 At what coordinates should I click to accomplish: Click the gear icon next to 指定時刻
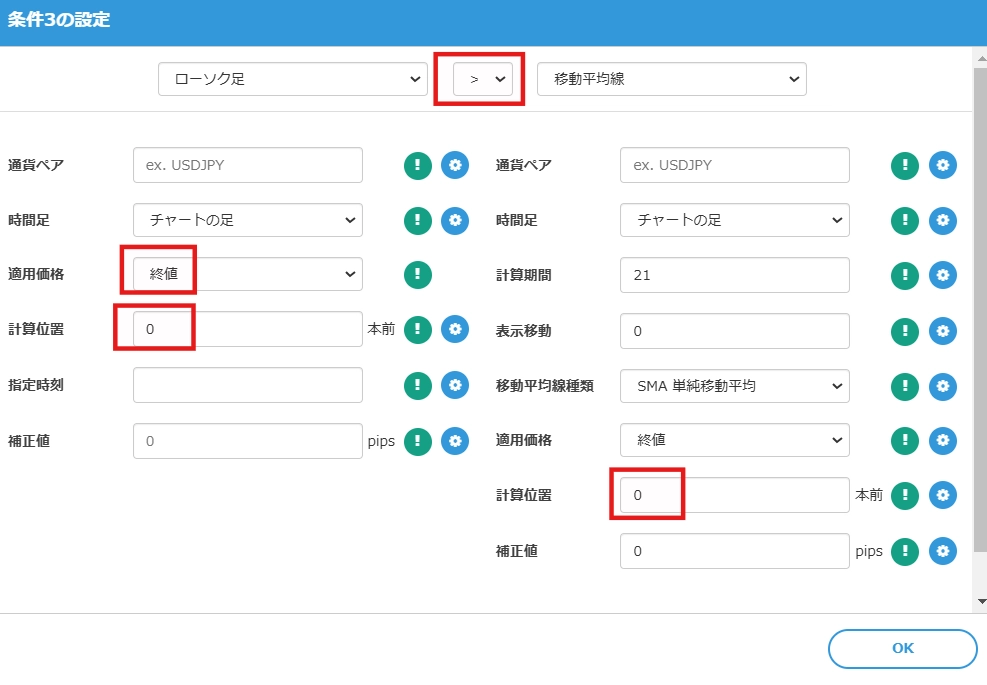pos(455,385)
